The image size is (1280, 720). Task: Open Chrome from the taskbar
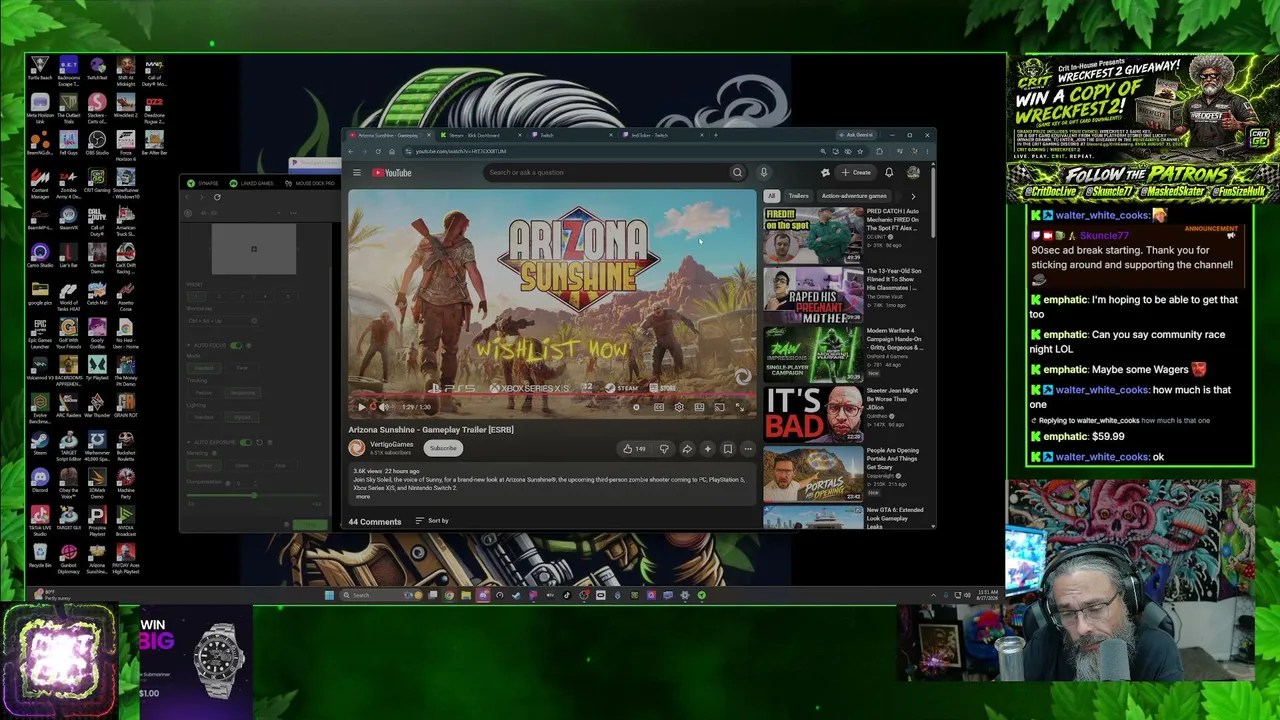pyautogui.click(x=449, y=595)
